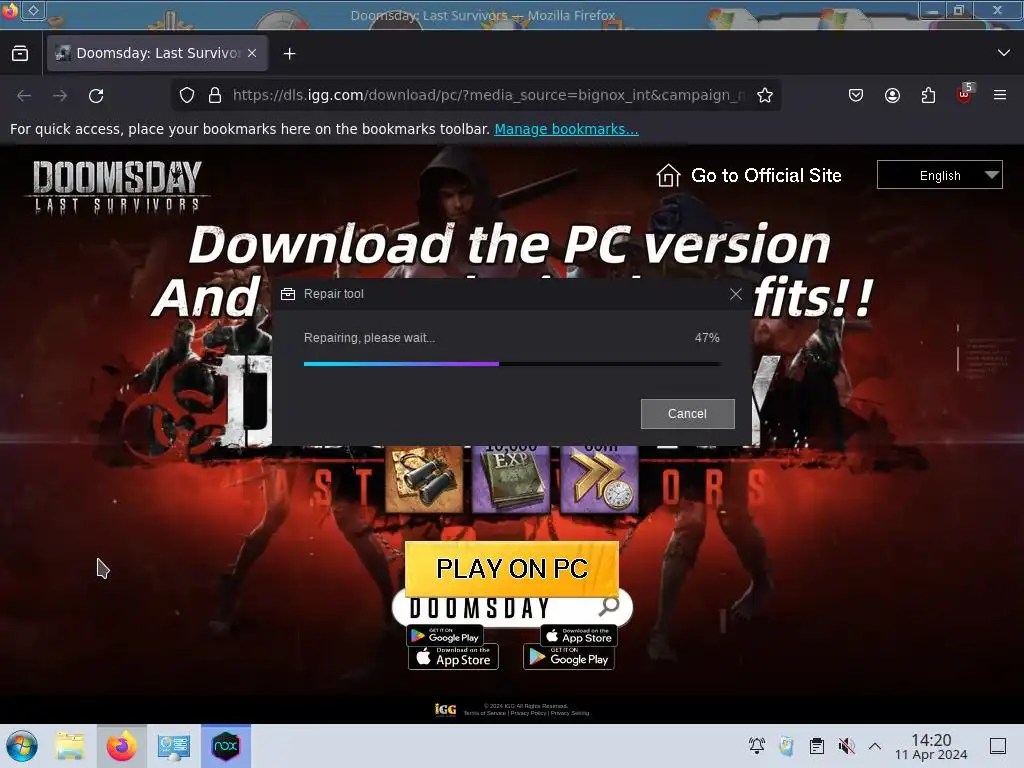The width and height of the screenshot is (1024, 768).
Task: Click the muted volume tray icon
Action: (x=846, y=746)
